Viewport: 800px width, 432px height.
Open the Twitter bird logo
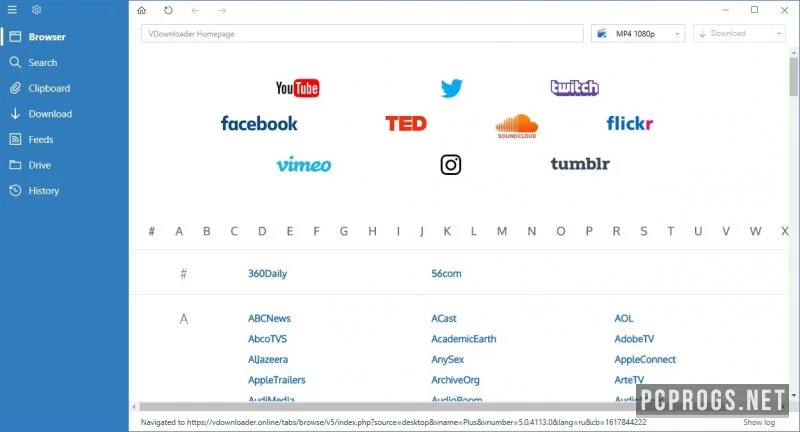(452, 88)
